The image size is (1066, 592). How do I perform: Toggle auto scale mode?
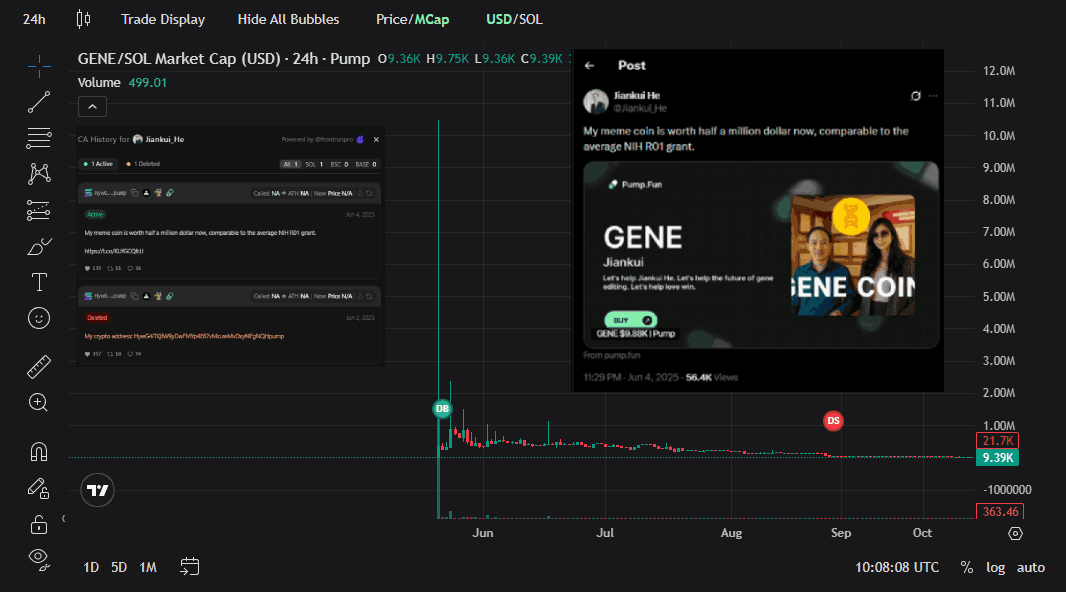(x=1031, y=568)
